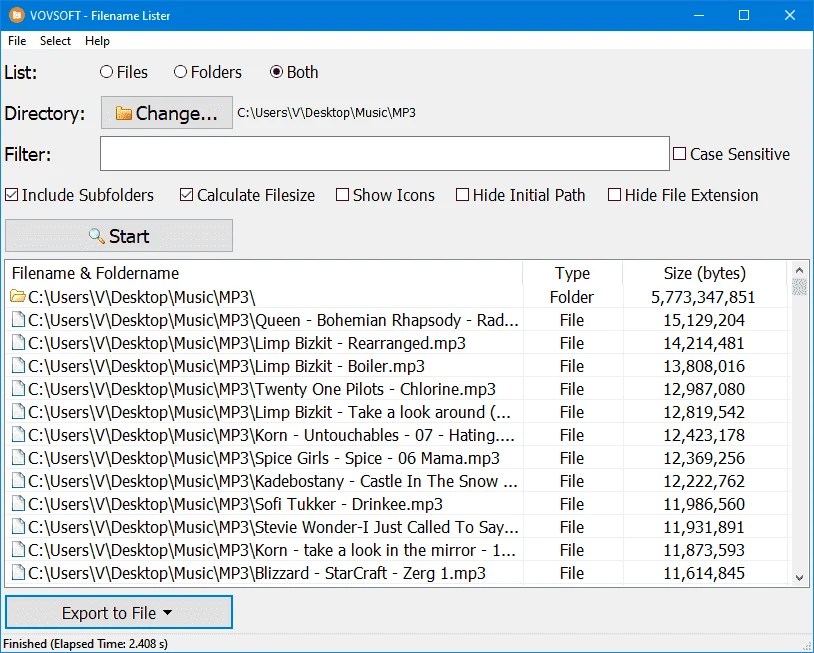This screenshot has width=814, height=653.
Task: Click file icon of Korn - take a look in the mirror
Action: click(x=18, y=550)
